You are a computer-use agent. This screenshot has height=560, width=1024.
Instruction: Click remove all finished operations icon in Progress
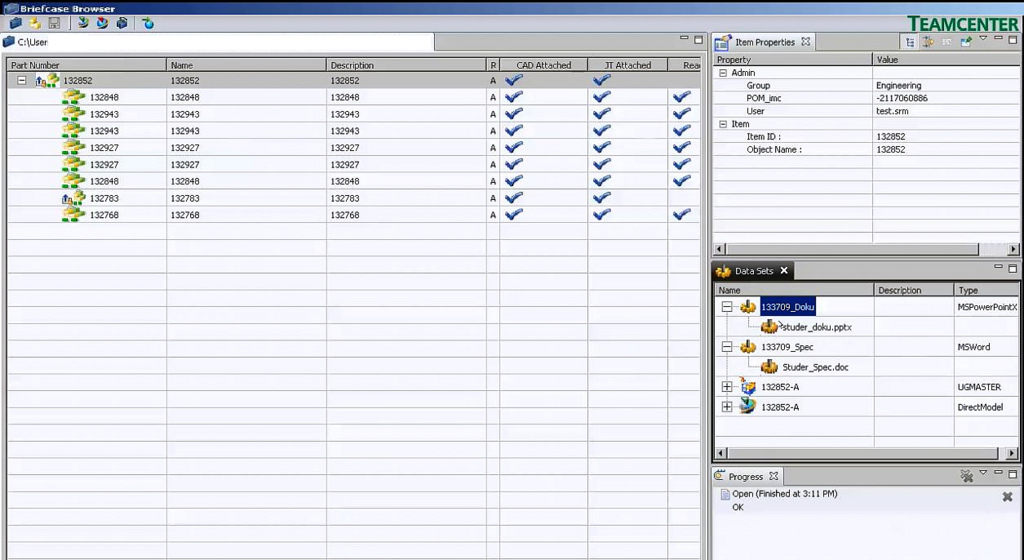(x=967, y=476)
